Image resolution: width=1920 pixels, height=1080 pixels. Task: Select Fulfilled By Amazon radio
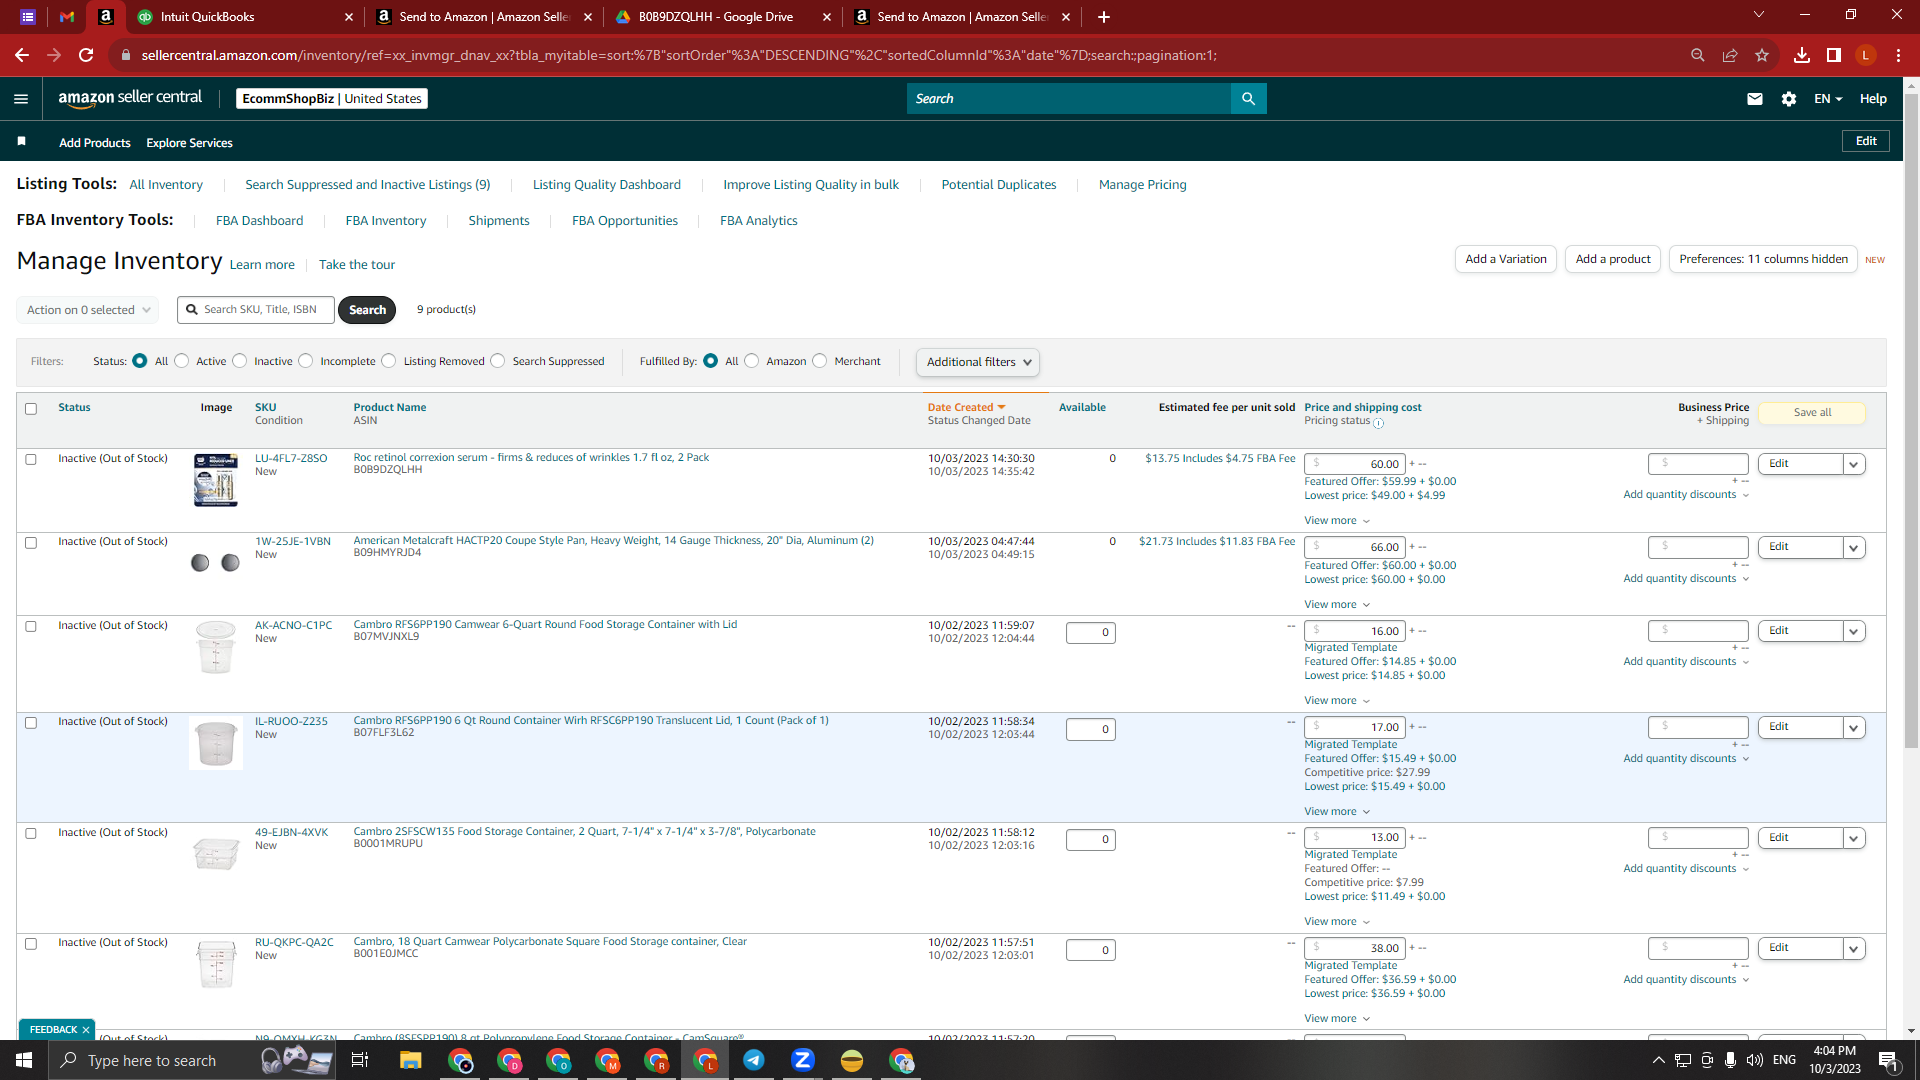(752, 361)
